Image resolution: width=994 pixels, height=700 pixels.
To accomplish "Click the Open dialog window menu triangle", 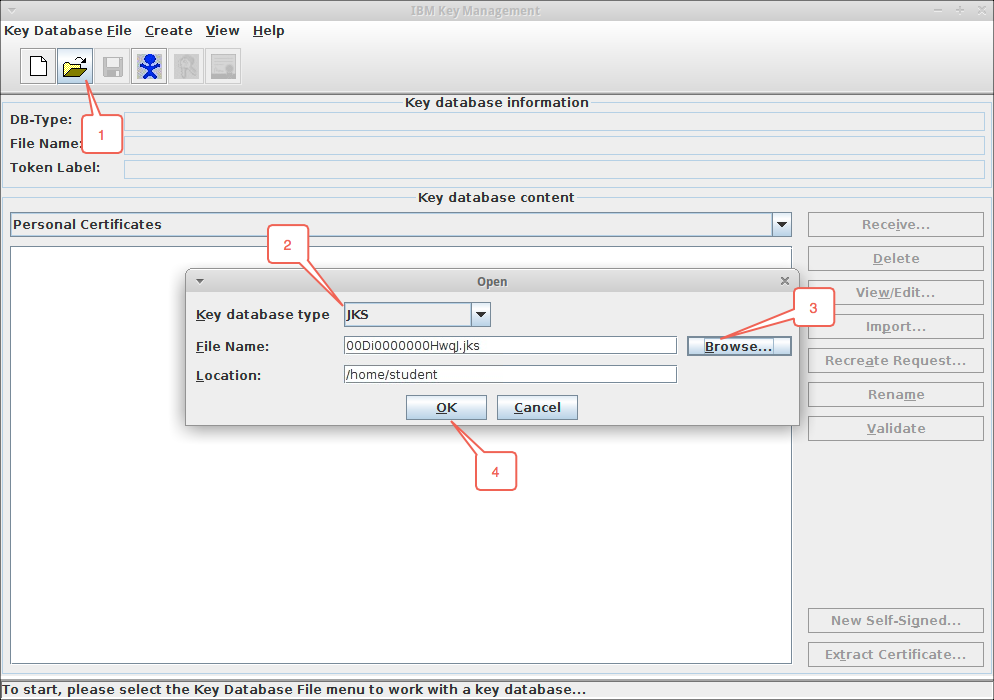I will [x=200, y=281].
